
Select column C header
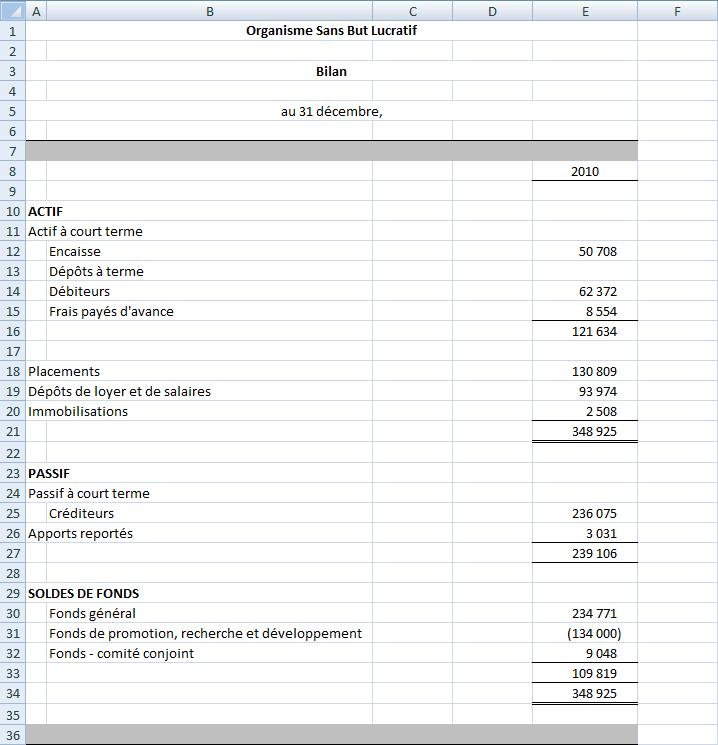[412, 11]
